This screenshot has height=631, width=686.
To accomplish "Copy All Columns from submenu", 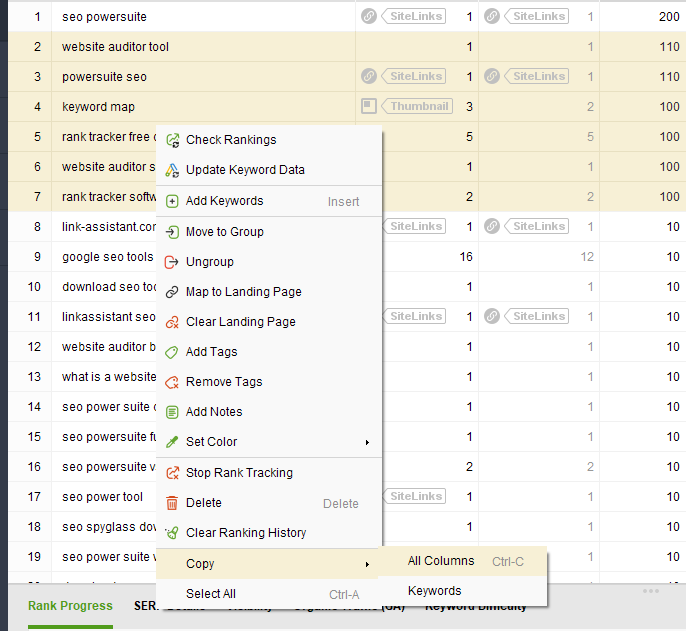I will [462, 561].
